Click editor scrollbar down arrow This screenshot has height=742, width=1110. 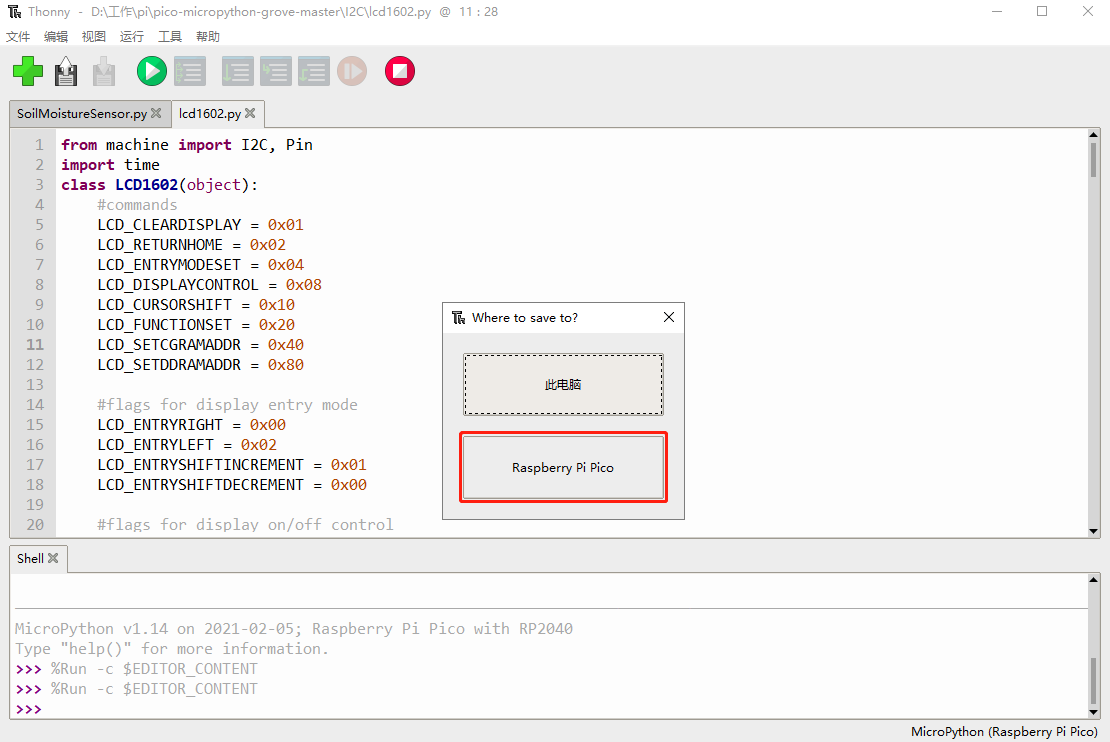[x=1094, y=531]
